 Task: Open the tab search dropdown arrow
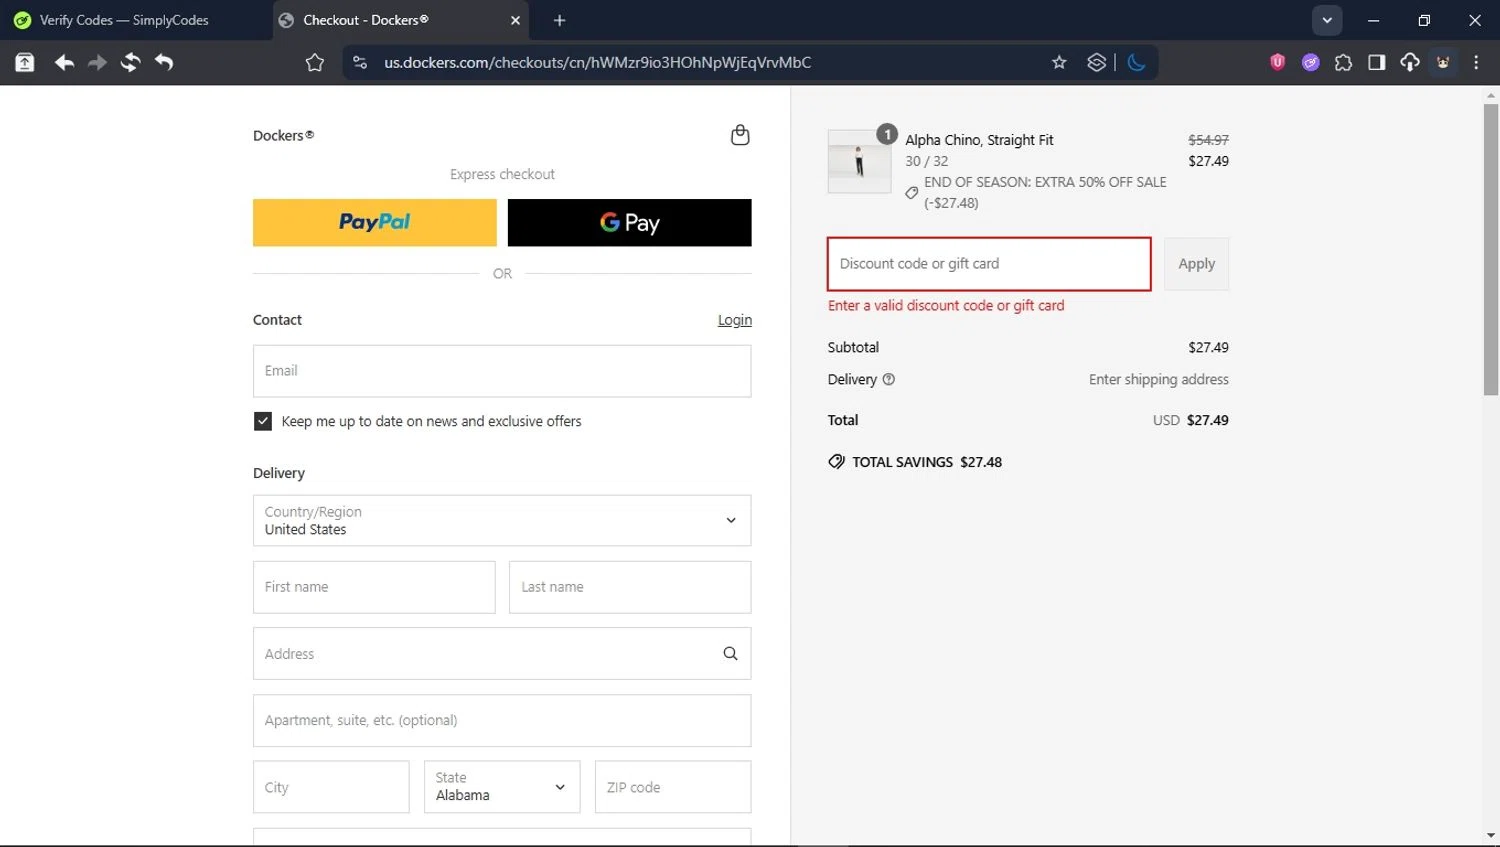[1327, 20]
